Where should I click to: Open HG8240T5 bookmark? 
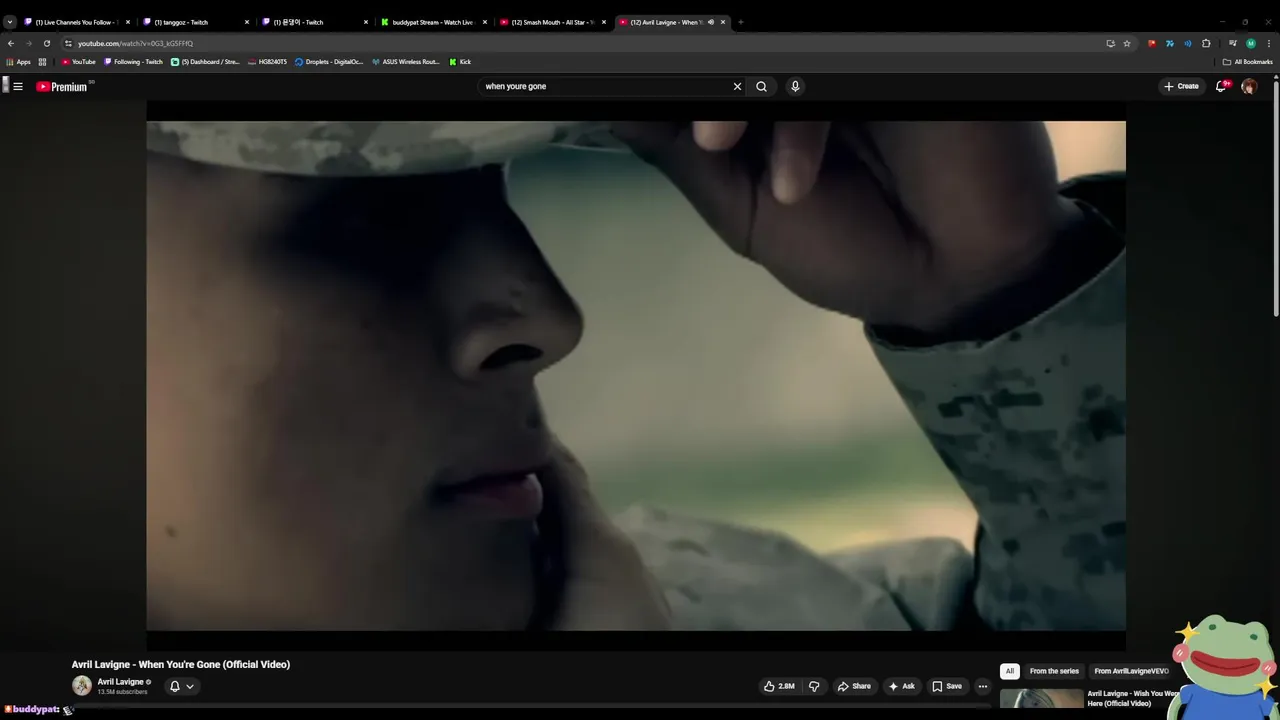pos(267,62)
